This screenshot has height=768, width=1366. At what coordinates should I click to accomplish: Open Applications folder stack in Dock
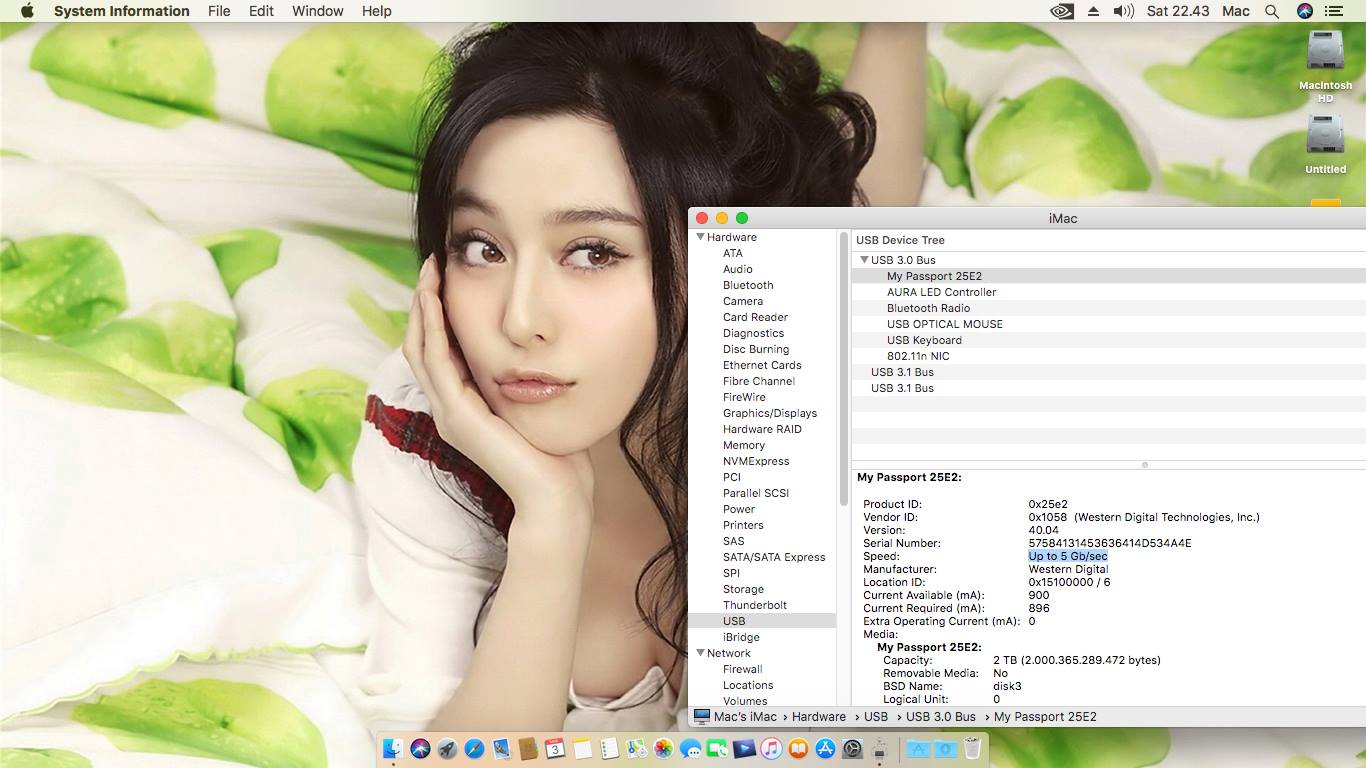917,748
